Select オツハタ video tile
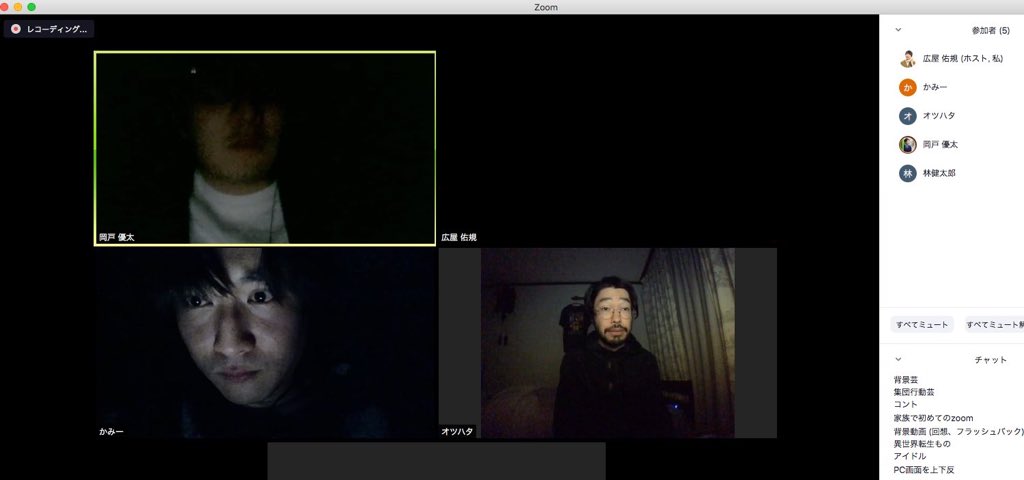The image size is (1024, 480). point(608,343)
